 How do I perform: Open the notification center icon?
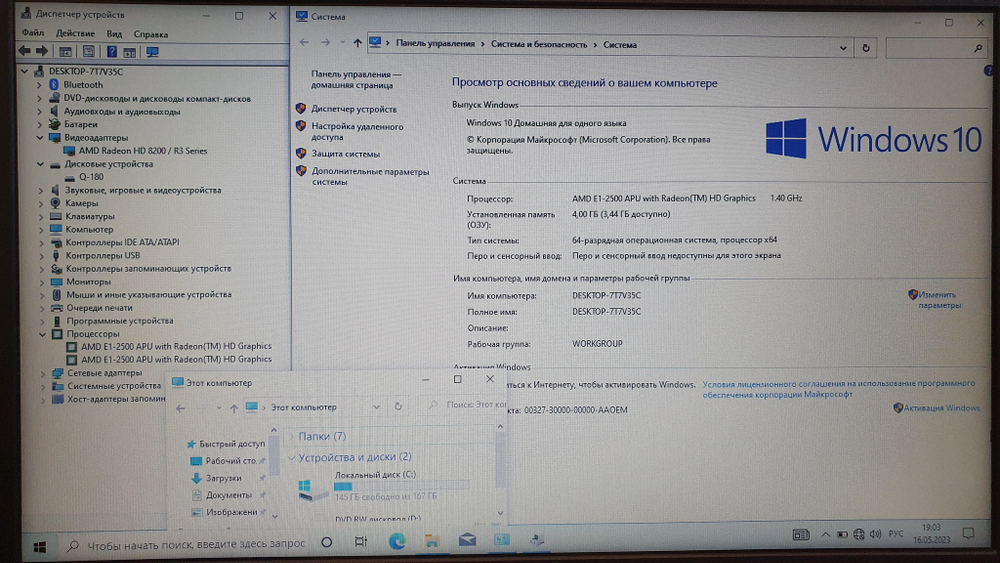coord(968,534)
